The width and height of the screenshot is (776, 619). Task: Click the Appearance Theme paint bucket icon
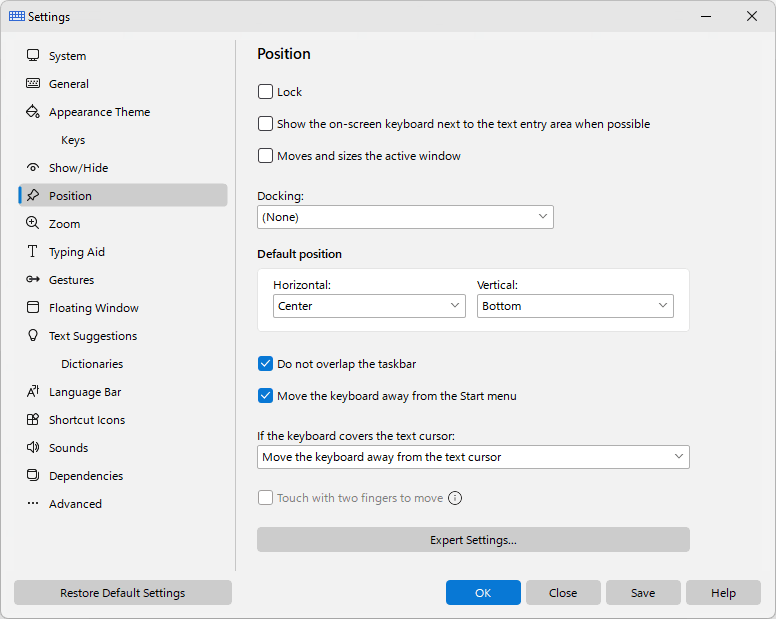click(x=33, y=111)
